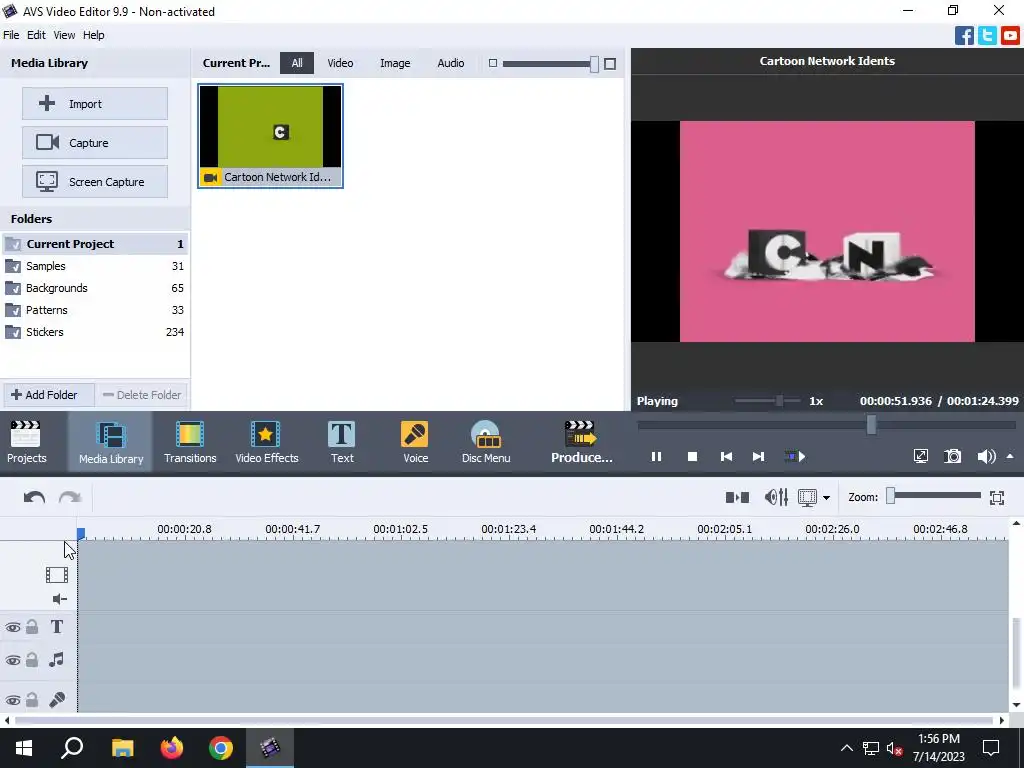Switch preview to full screen

tap(921, 456)
